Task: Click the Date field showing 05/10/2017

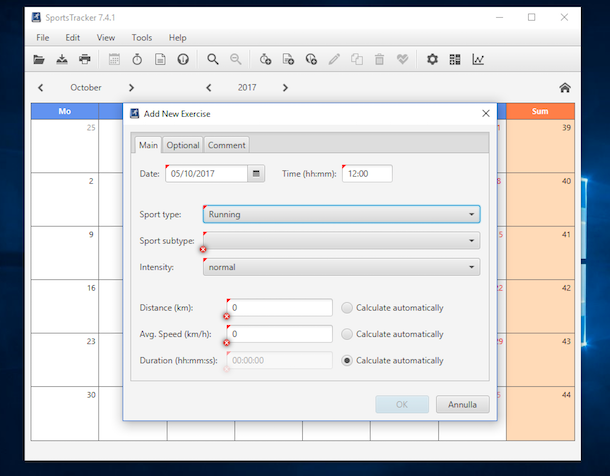Action: pyautogui.click(x=207, y=173)
